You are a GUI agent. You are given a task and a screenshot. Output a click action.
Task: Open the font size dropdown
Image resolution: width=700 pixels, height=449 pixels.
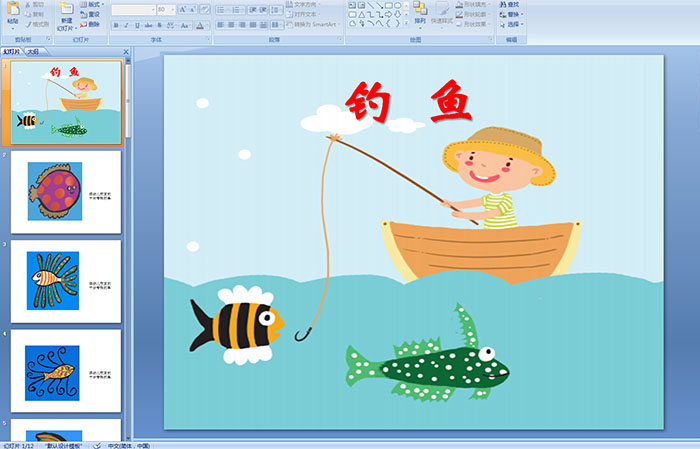(x=171, y=9)
